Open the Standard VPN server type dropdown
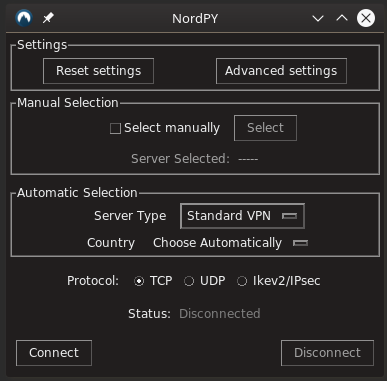Viewport: 387px width, 381px height. point(242,216)
